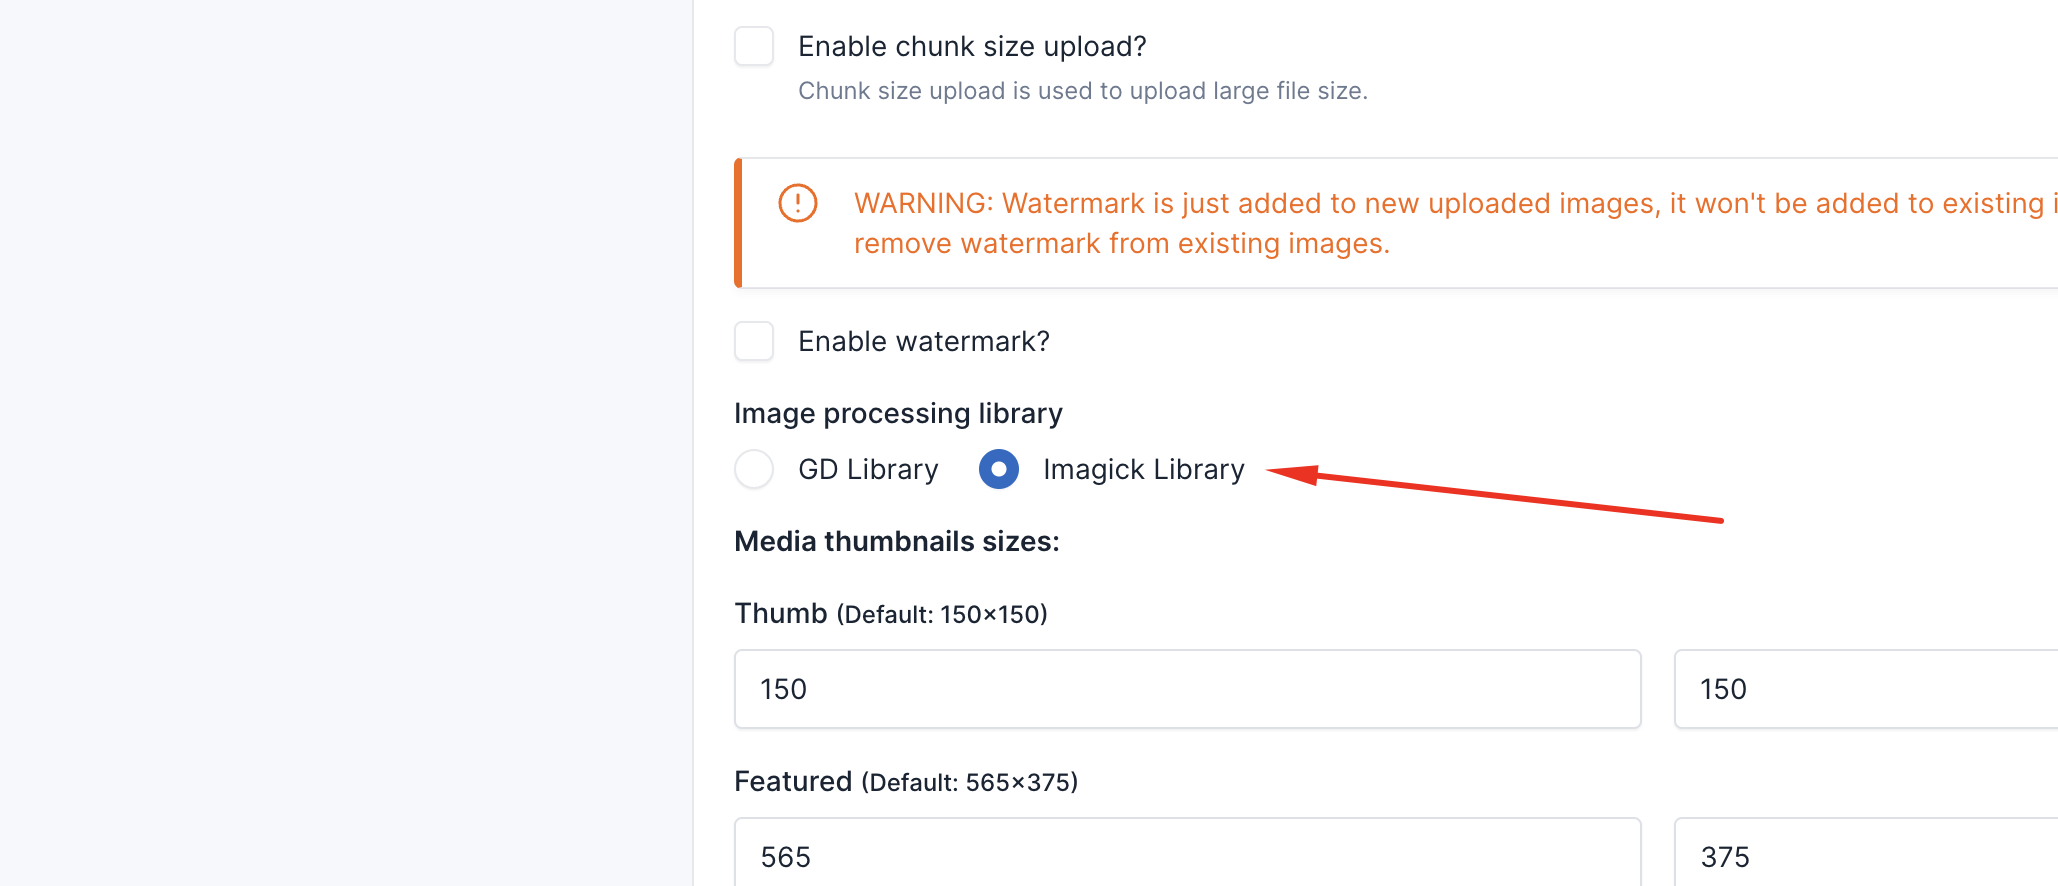Focus the Thumb width field showing 150

click(x=1188, y=689)
